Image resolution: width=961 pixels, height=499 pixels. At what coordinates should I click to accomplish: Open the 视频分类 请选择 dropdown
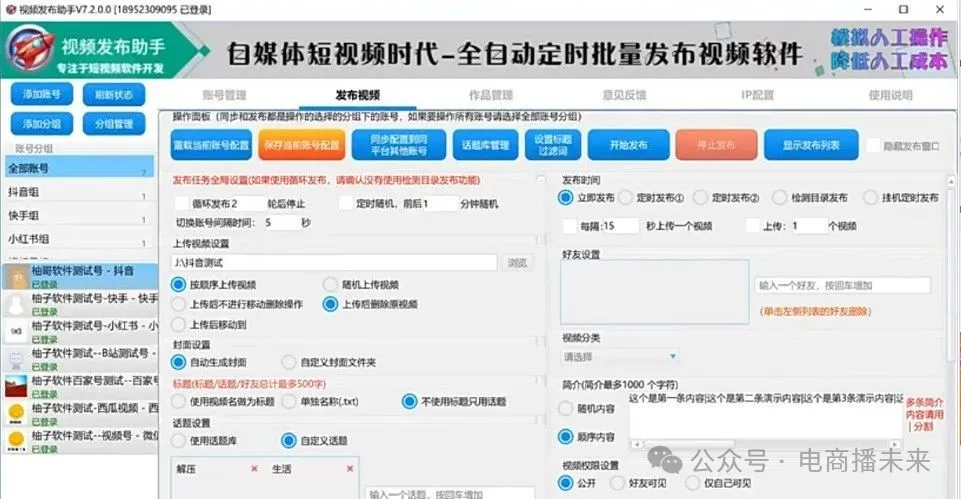tap(620, 356)
